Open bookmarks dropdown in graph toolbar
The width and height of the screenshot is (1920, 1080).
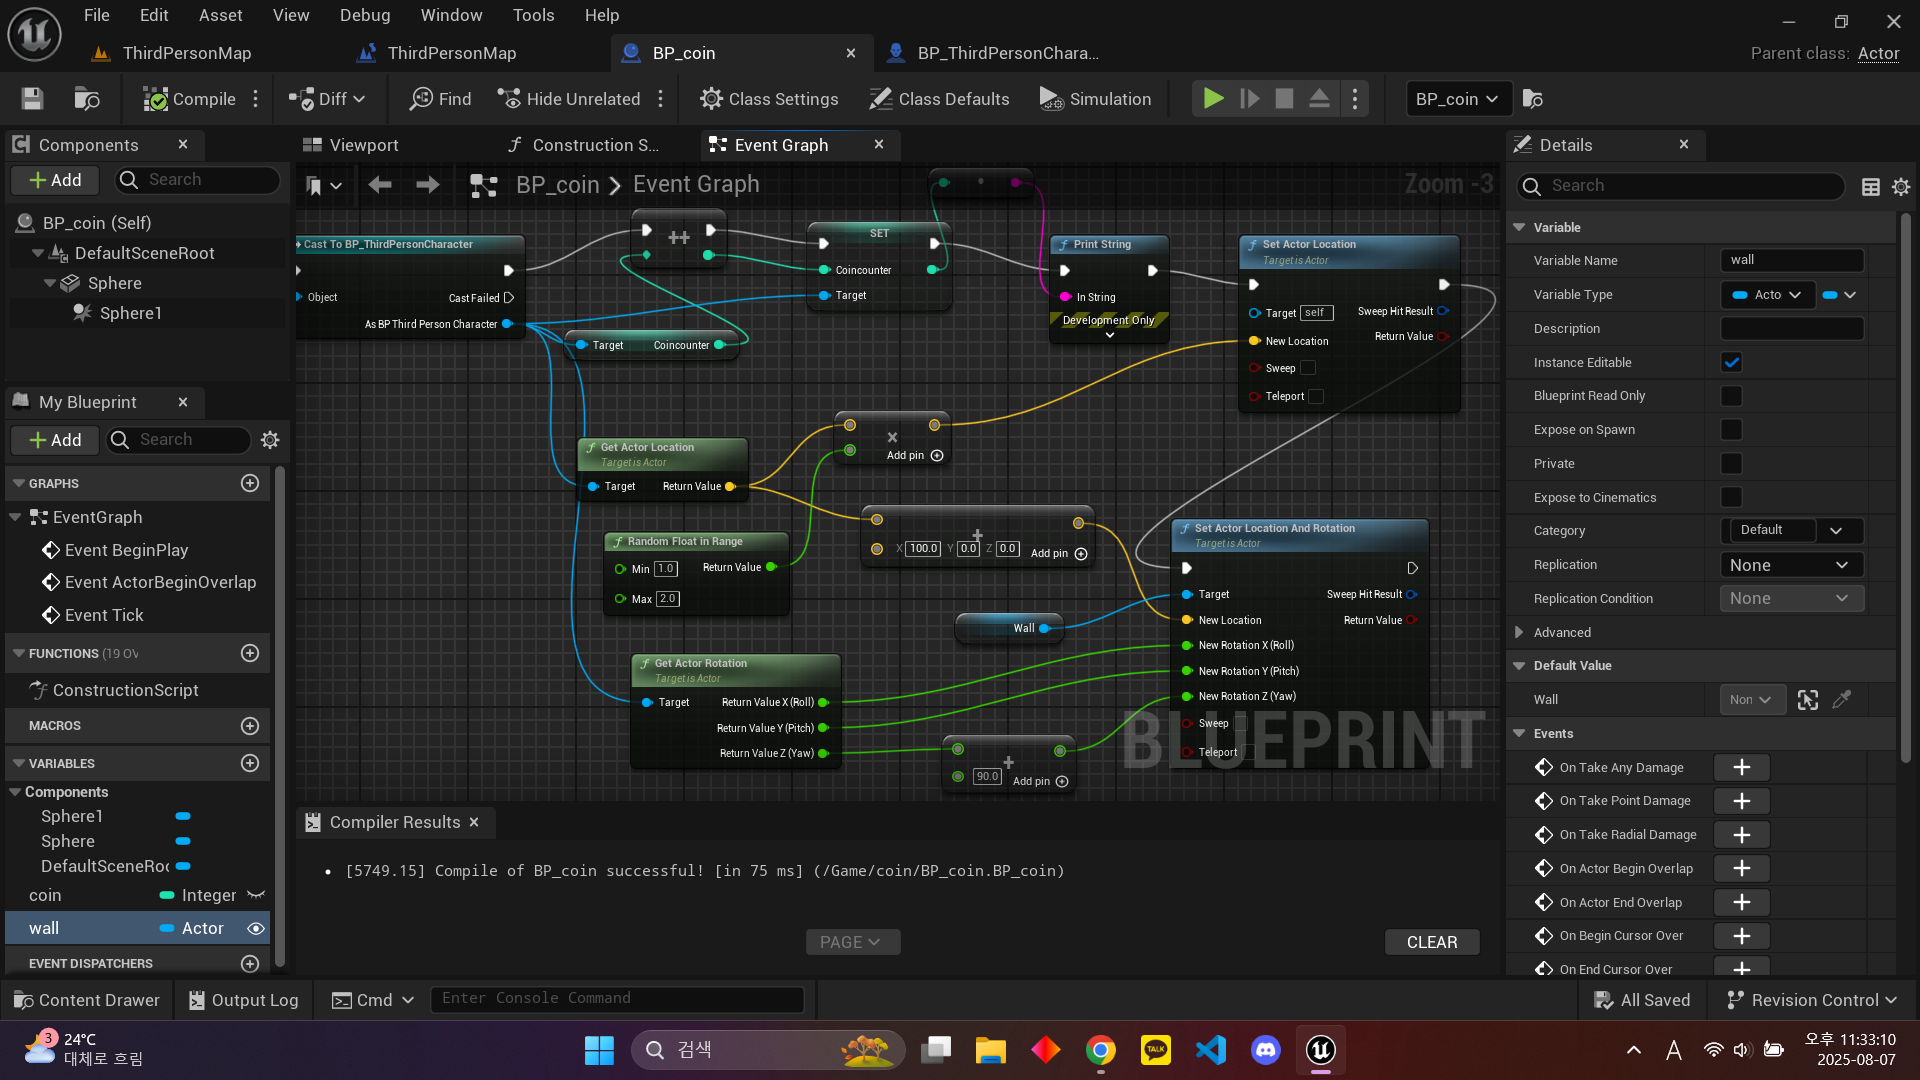[324, 185]
